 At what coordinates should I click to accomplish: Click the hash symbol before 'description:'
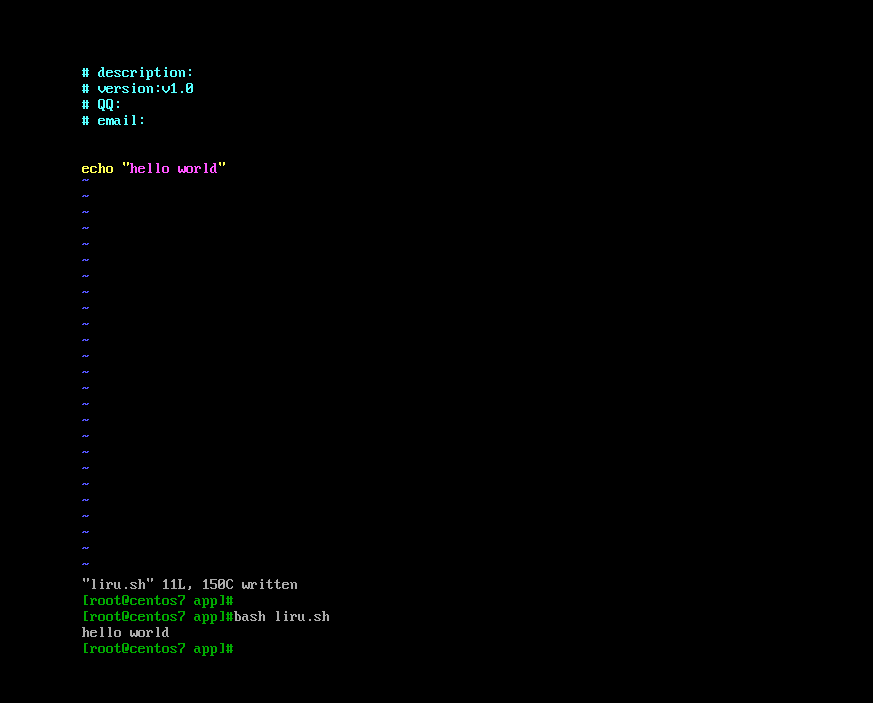(x=85, y=73)
